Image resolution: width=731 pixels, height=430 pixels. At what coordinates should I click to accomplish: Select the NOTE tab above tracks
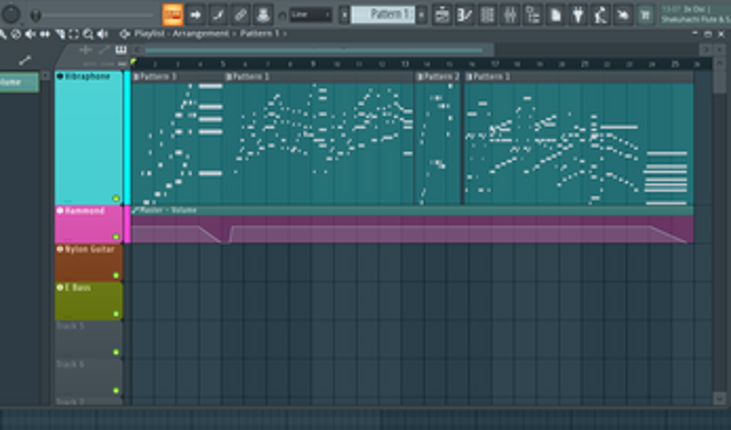pos(90,64)
